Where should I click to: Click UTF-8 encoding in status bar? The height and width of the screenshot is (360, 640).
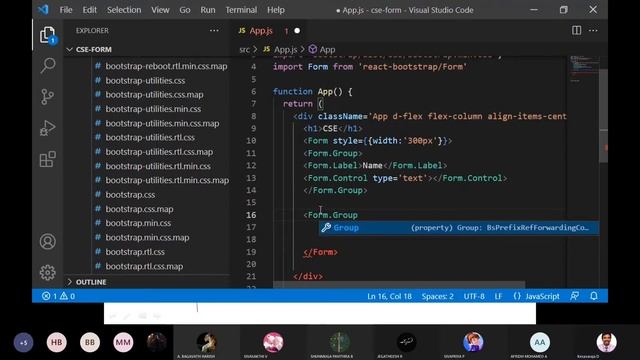(474, 296)
